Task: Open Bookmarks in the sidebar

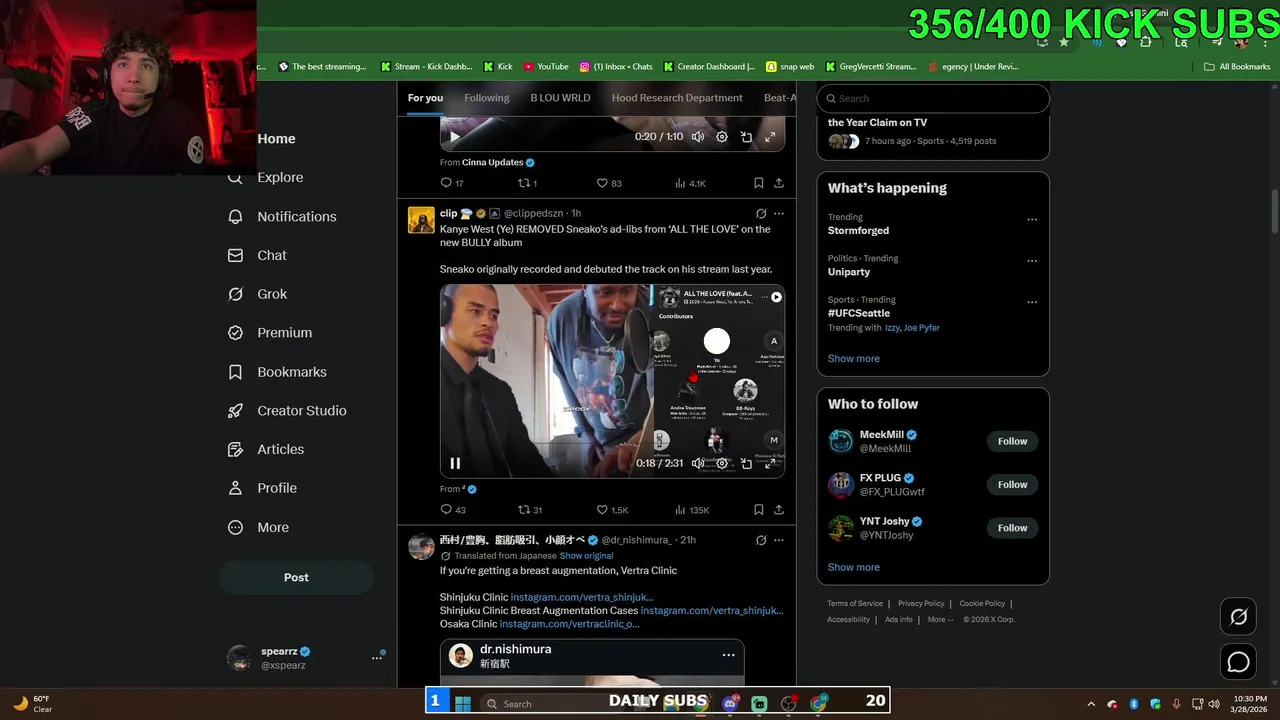Action: (278, 372)
